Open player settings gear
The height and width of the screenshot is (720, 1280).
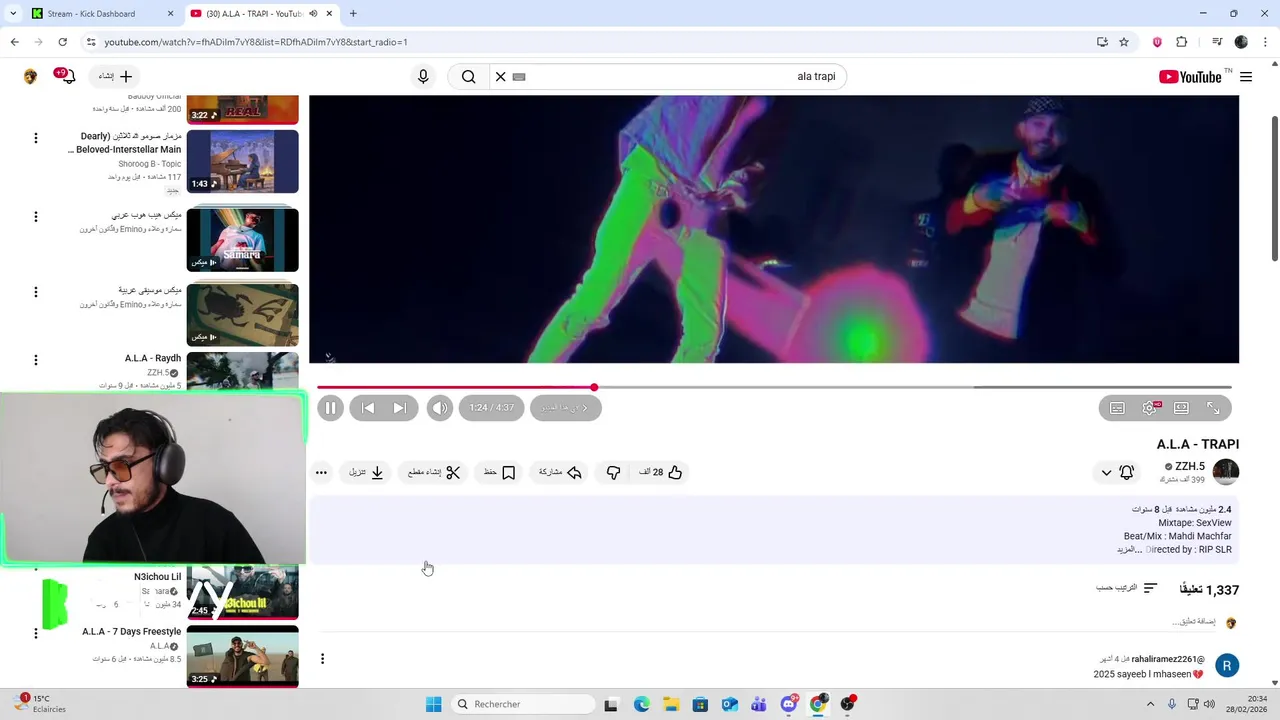tap(1150, 408)
